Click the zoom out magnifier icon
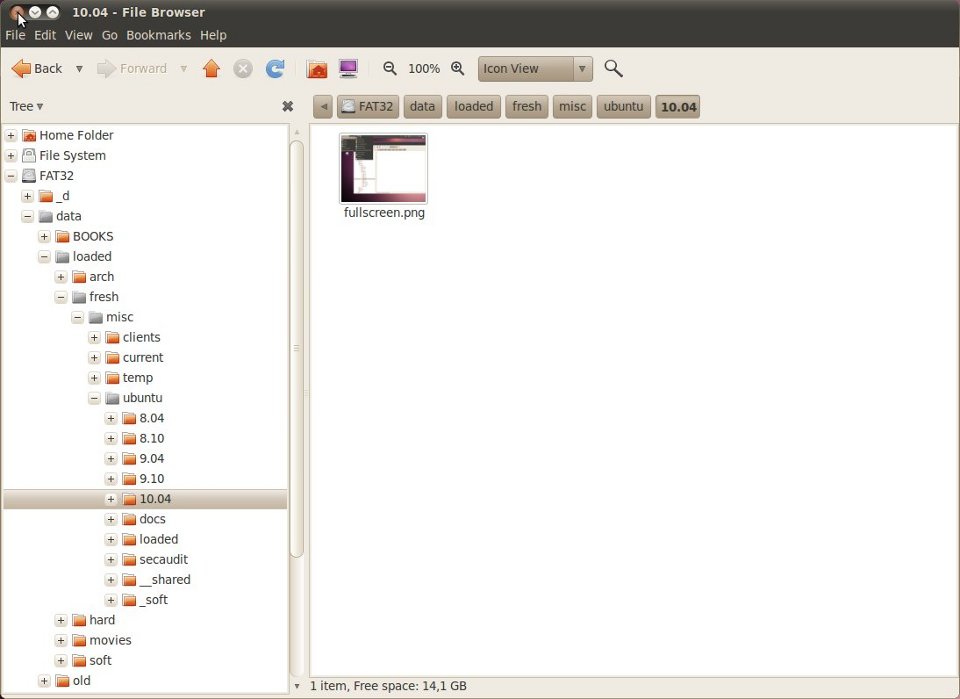 point(390,69)
